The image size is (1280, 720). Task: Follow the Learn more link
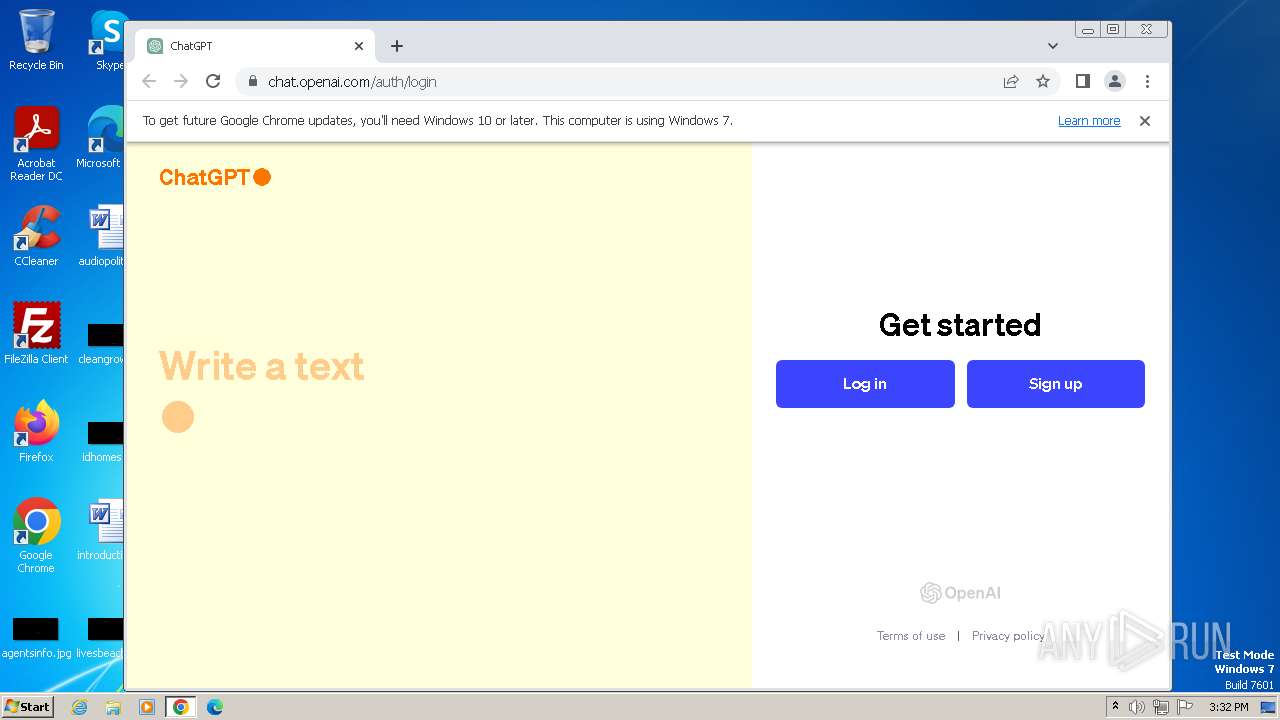click(x=1089, y=121)
